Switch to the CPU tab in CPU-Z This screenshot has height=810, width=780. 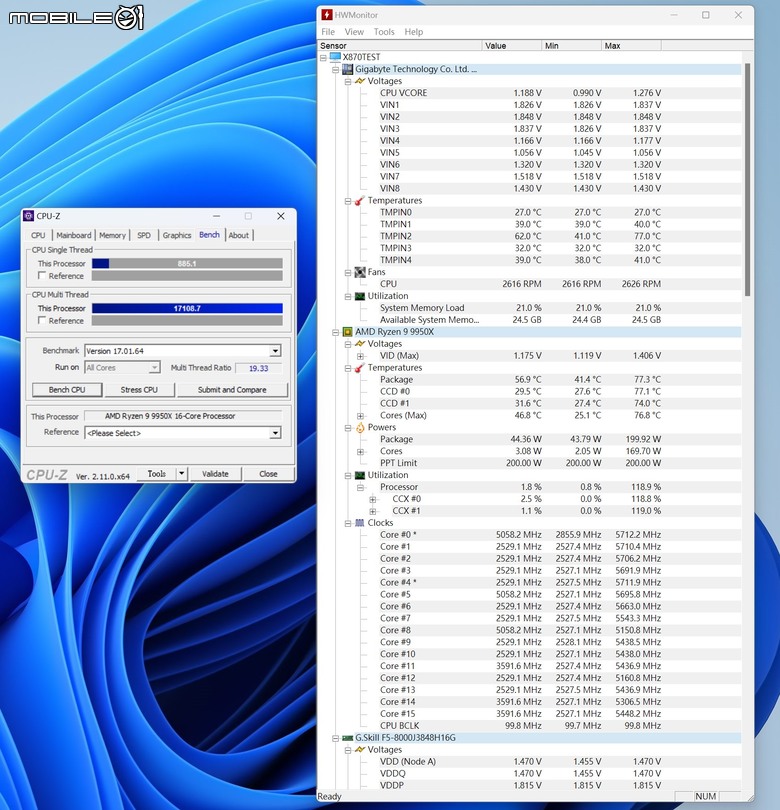tap(38, 235)
